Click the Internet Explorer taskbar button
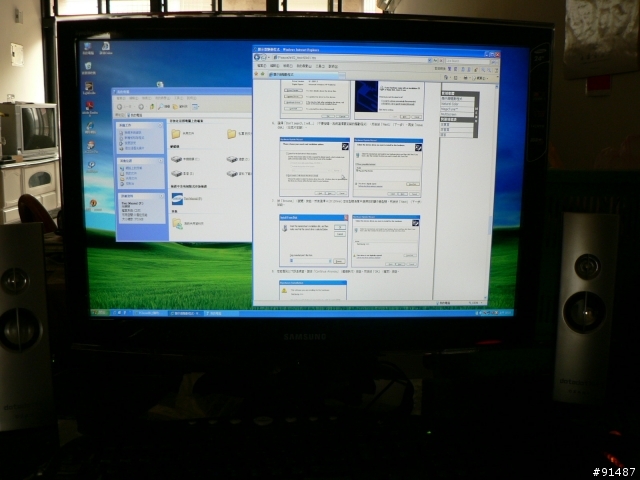Viewport: 640px width, 480px height. 184,313
